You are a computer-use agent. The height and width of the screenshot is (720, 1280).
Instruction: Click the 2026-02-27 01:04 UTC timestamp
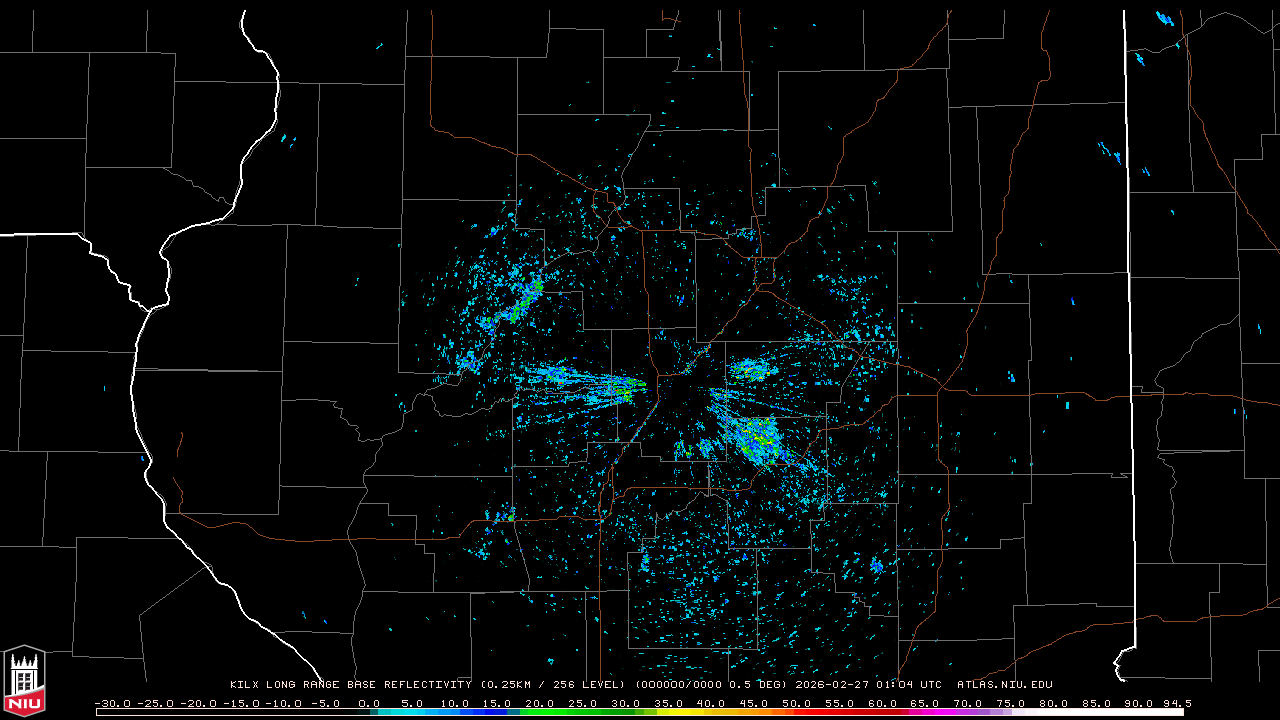point(868,685)
